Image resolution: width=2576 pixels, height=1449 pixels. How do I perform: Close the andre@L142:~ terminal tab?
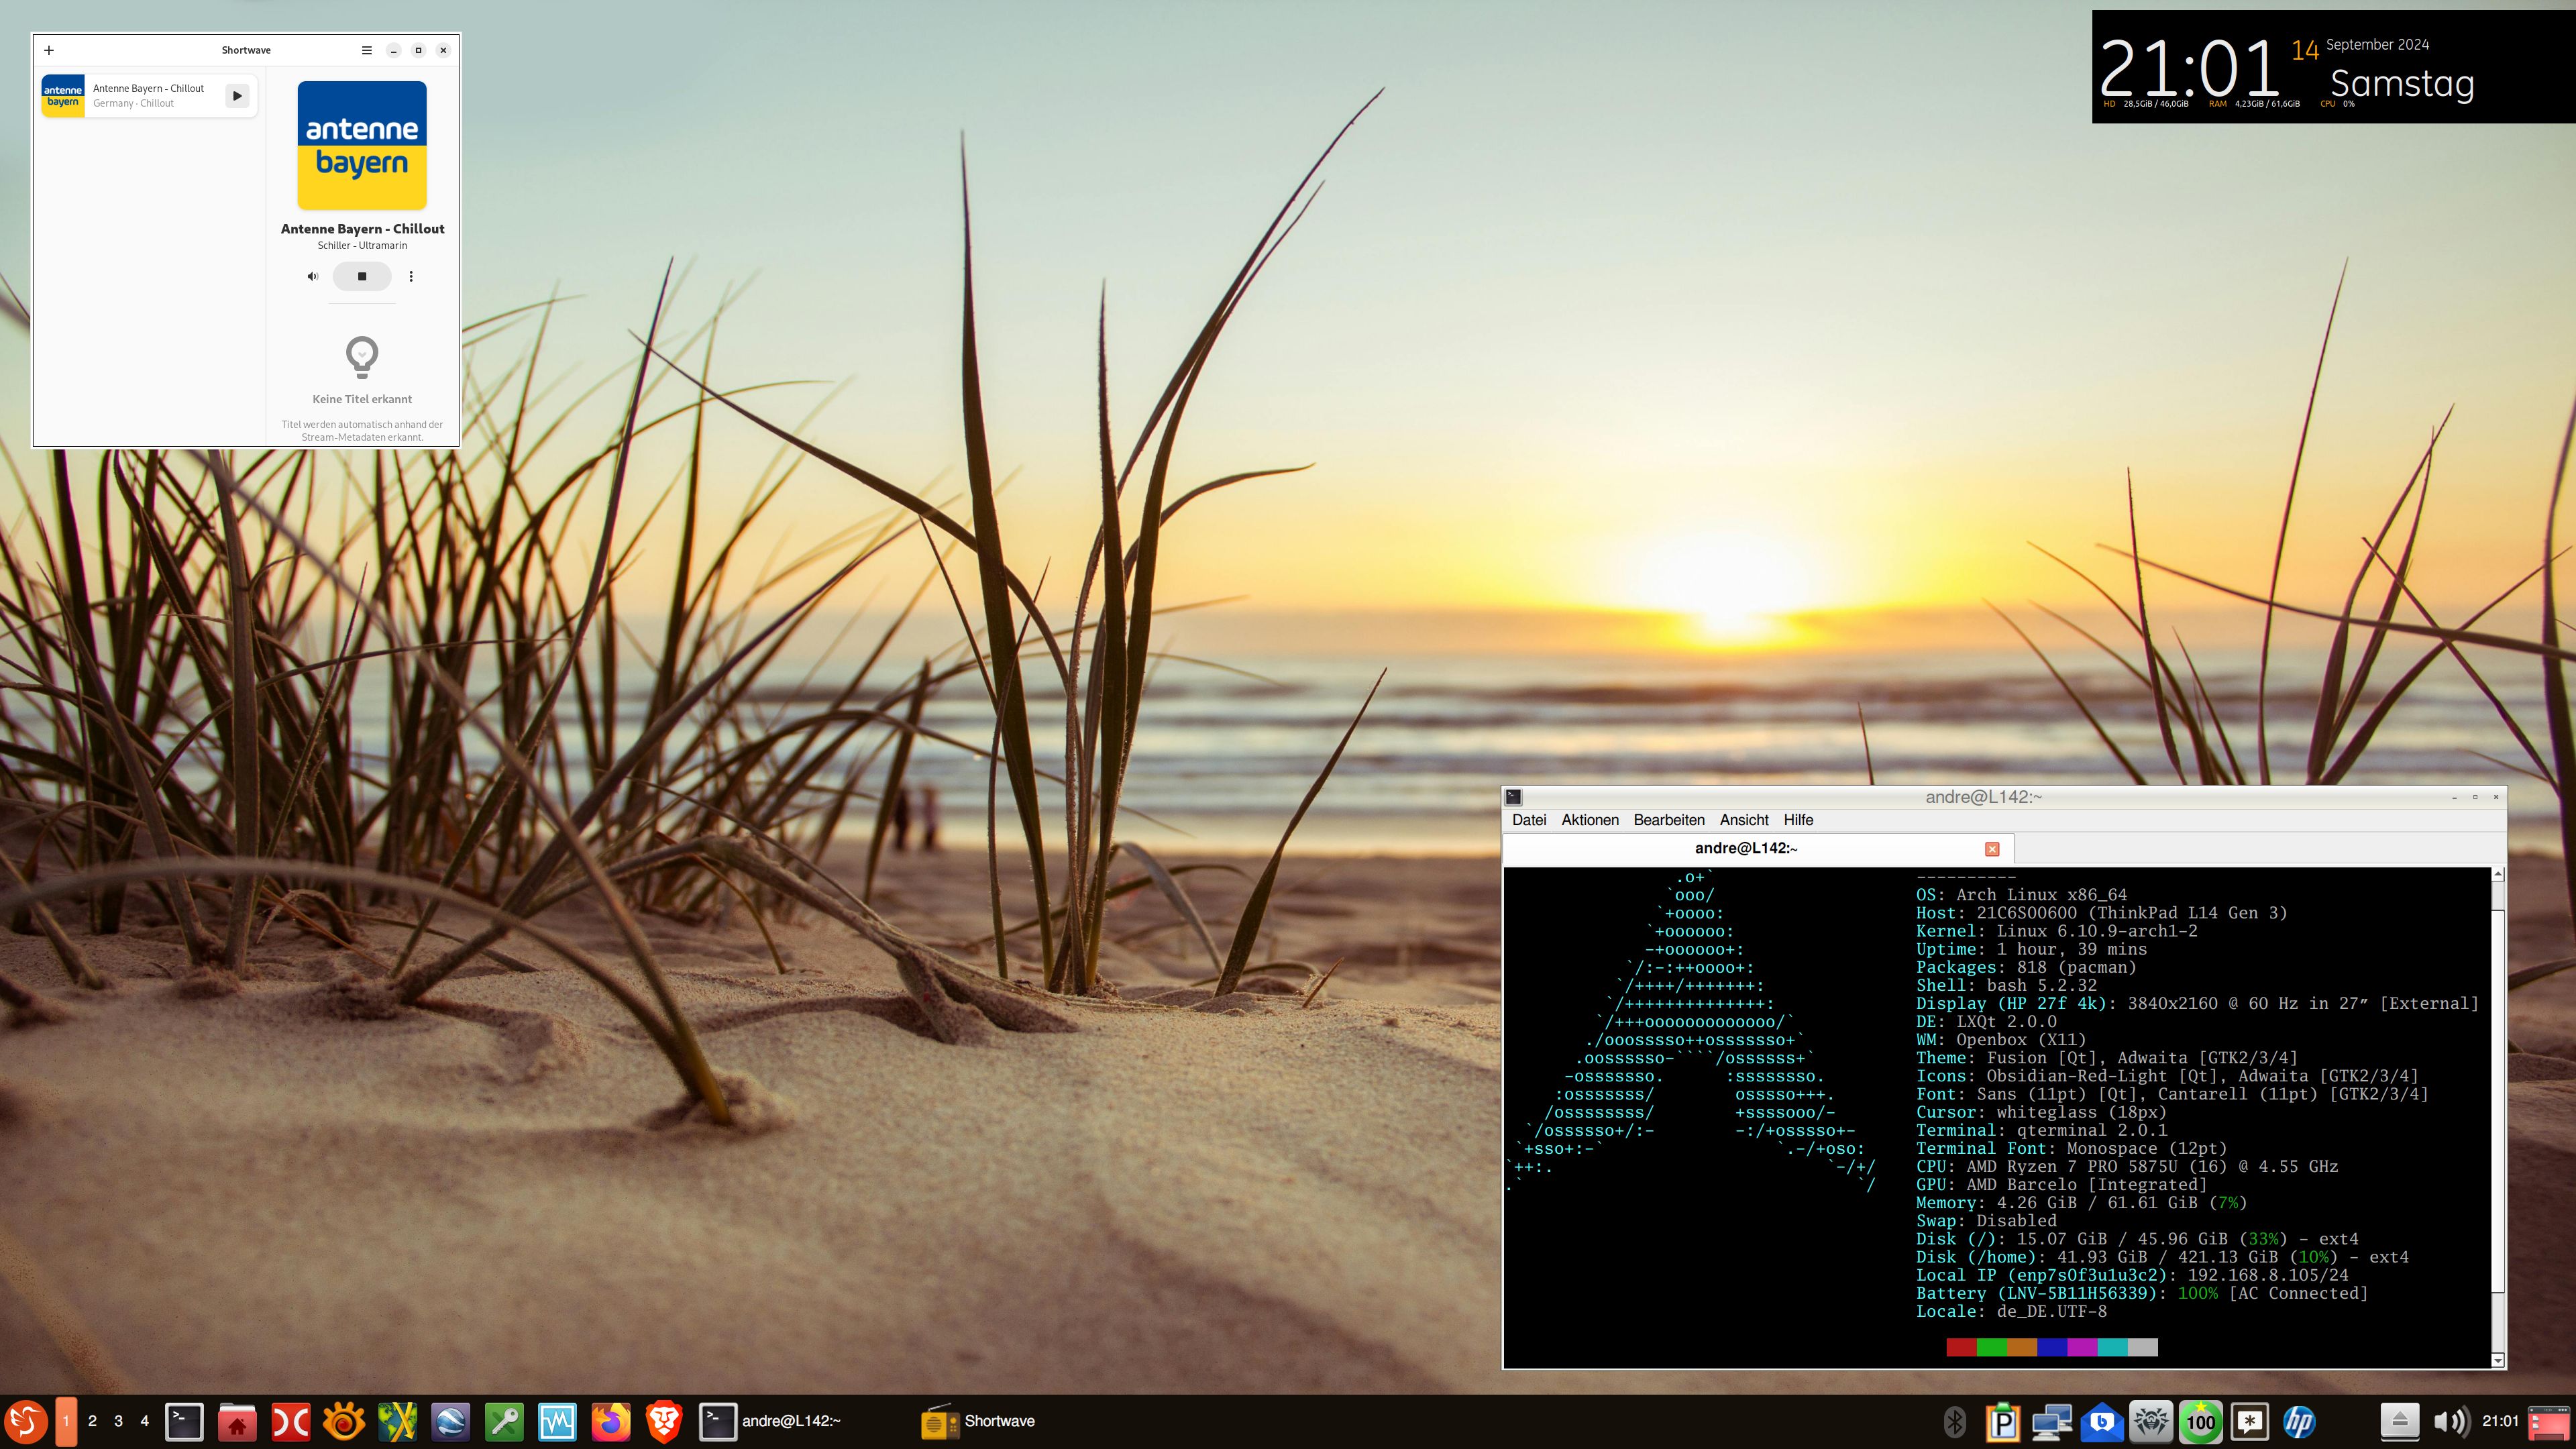tap(1992, 849)
